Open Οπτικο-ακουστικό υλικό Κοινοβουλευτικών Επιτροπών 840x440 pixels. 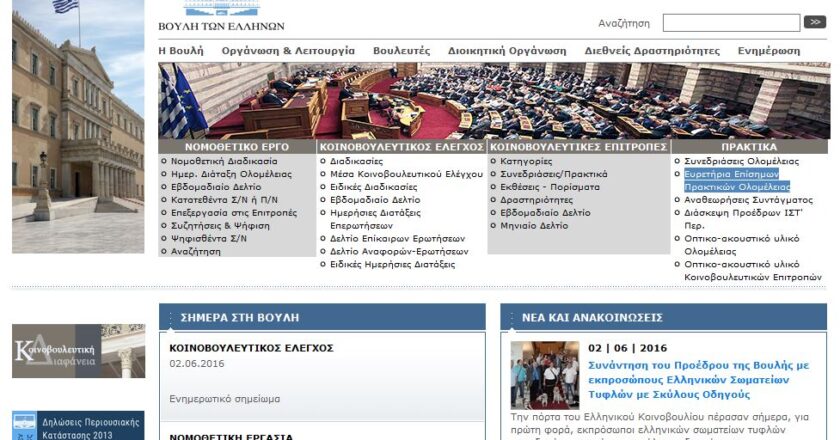pyautogui.click(x=753, y=271)
